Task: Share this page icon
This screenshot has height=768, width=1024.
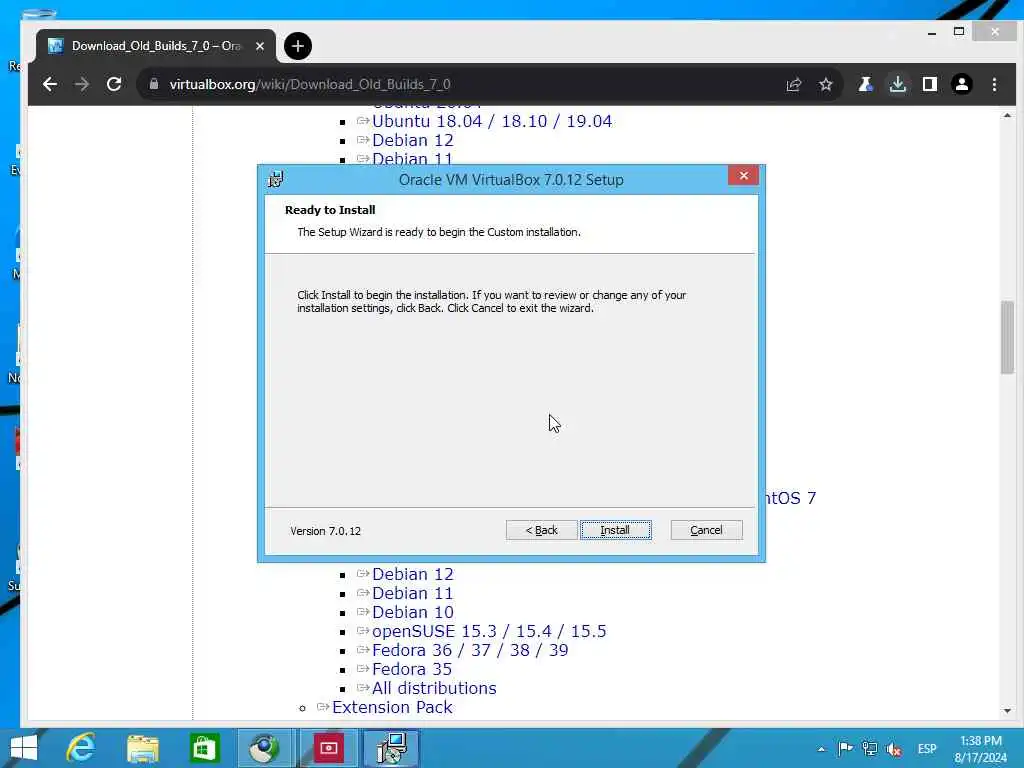Action: pyautogui.click(x=793, y=84)
